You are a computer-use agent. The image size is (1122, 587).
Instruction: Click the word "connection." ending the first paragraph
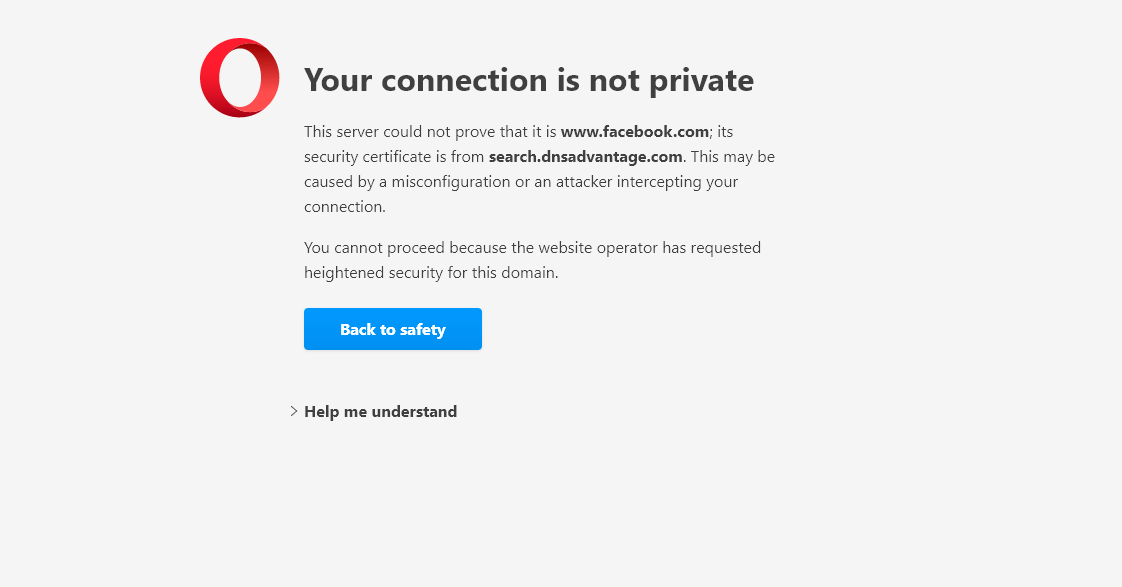(x=344, y=207)
